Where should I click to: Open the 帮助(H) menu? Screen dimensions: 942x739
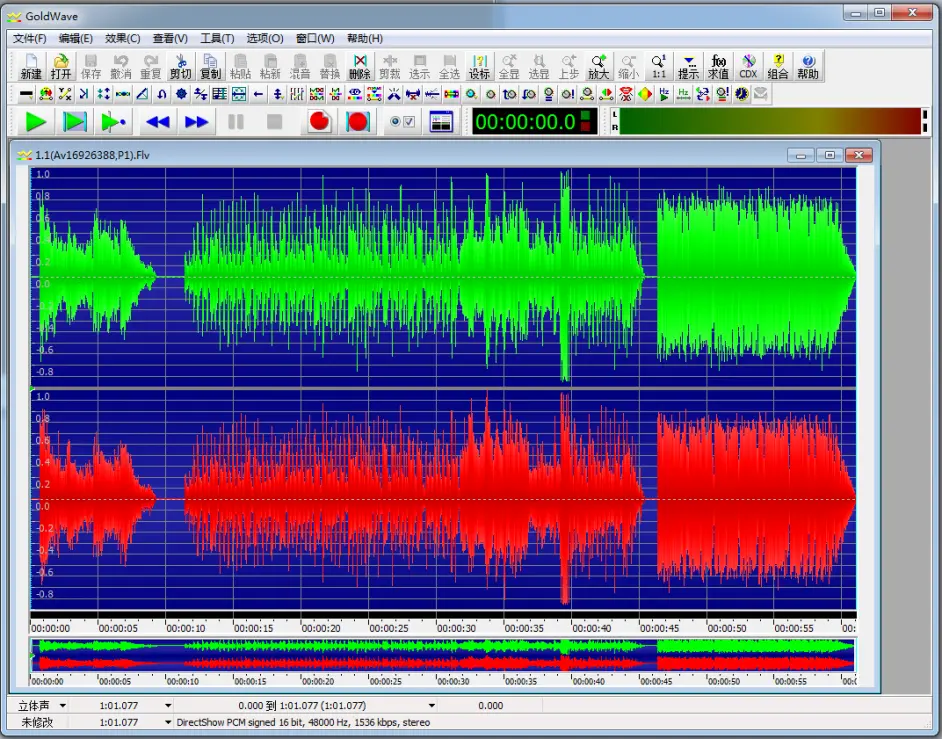click(365, 38)
